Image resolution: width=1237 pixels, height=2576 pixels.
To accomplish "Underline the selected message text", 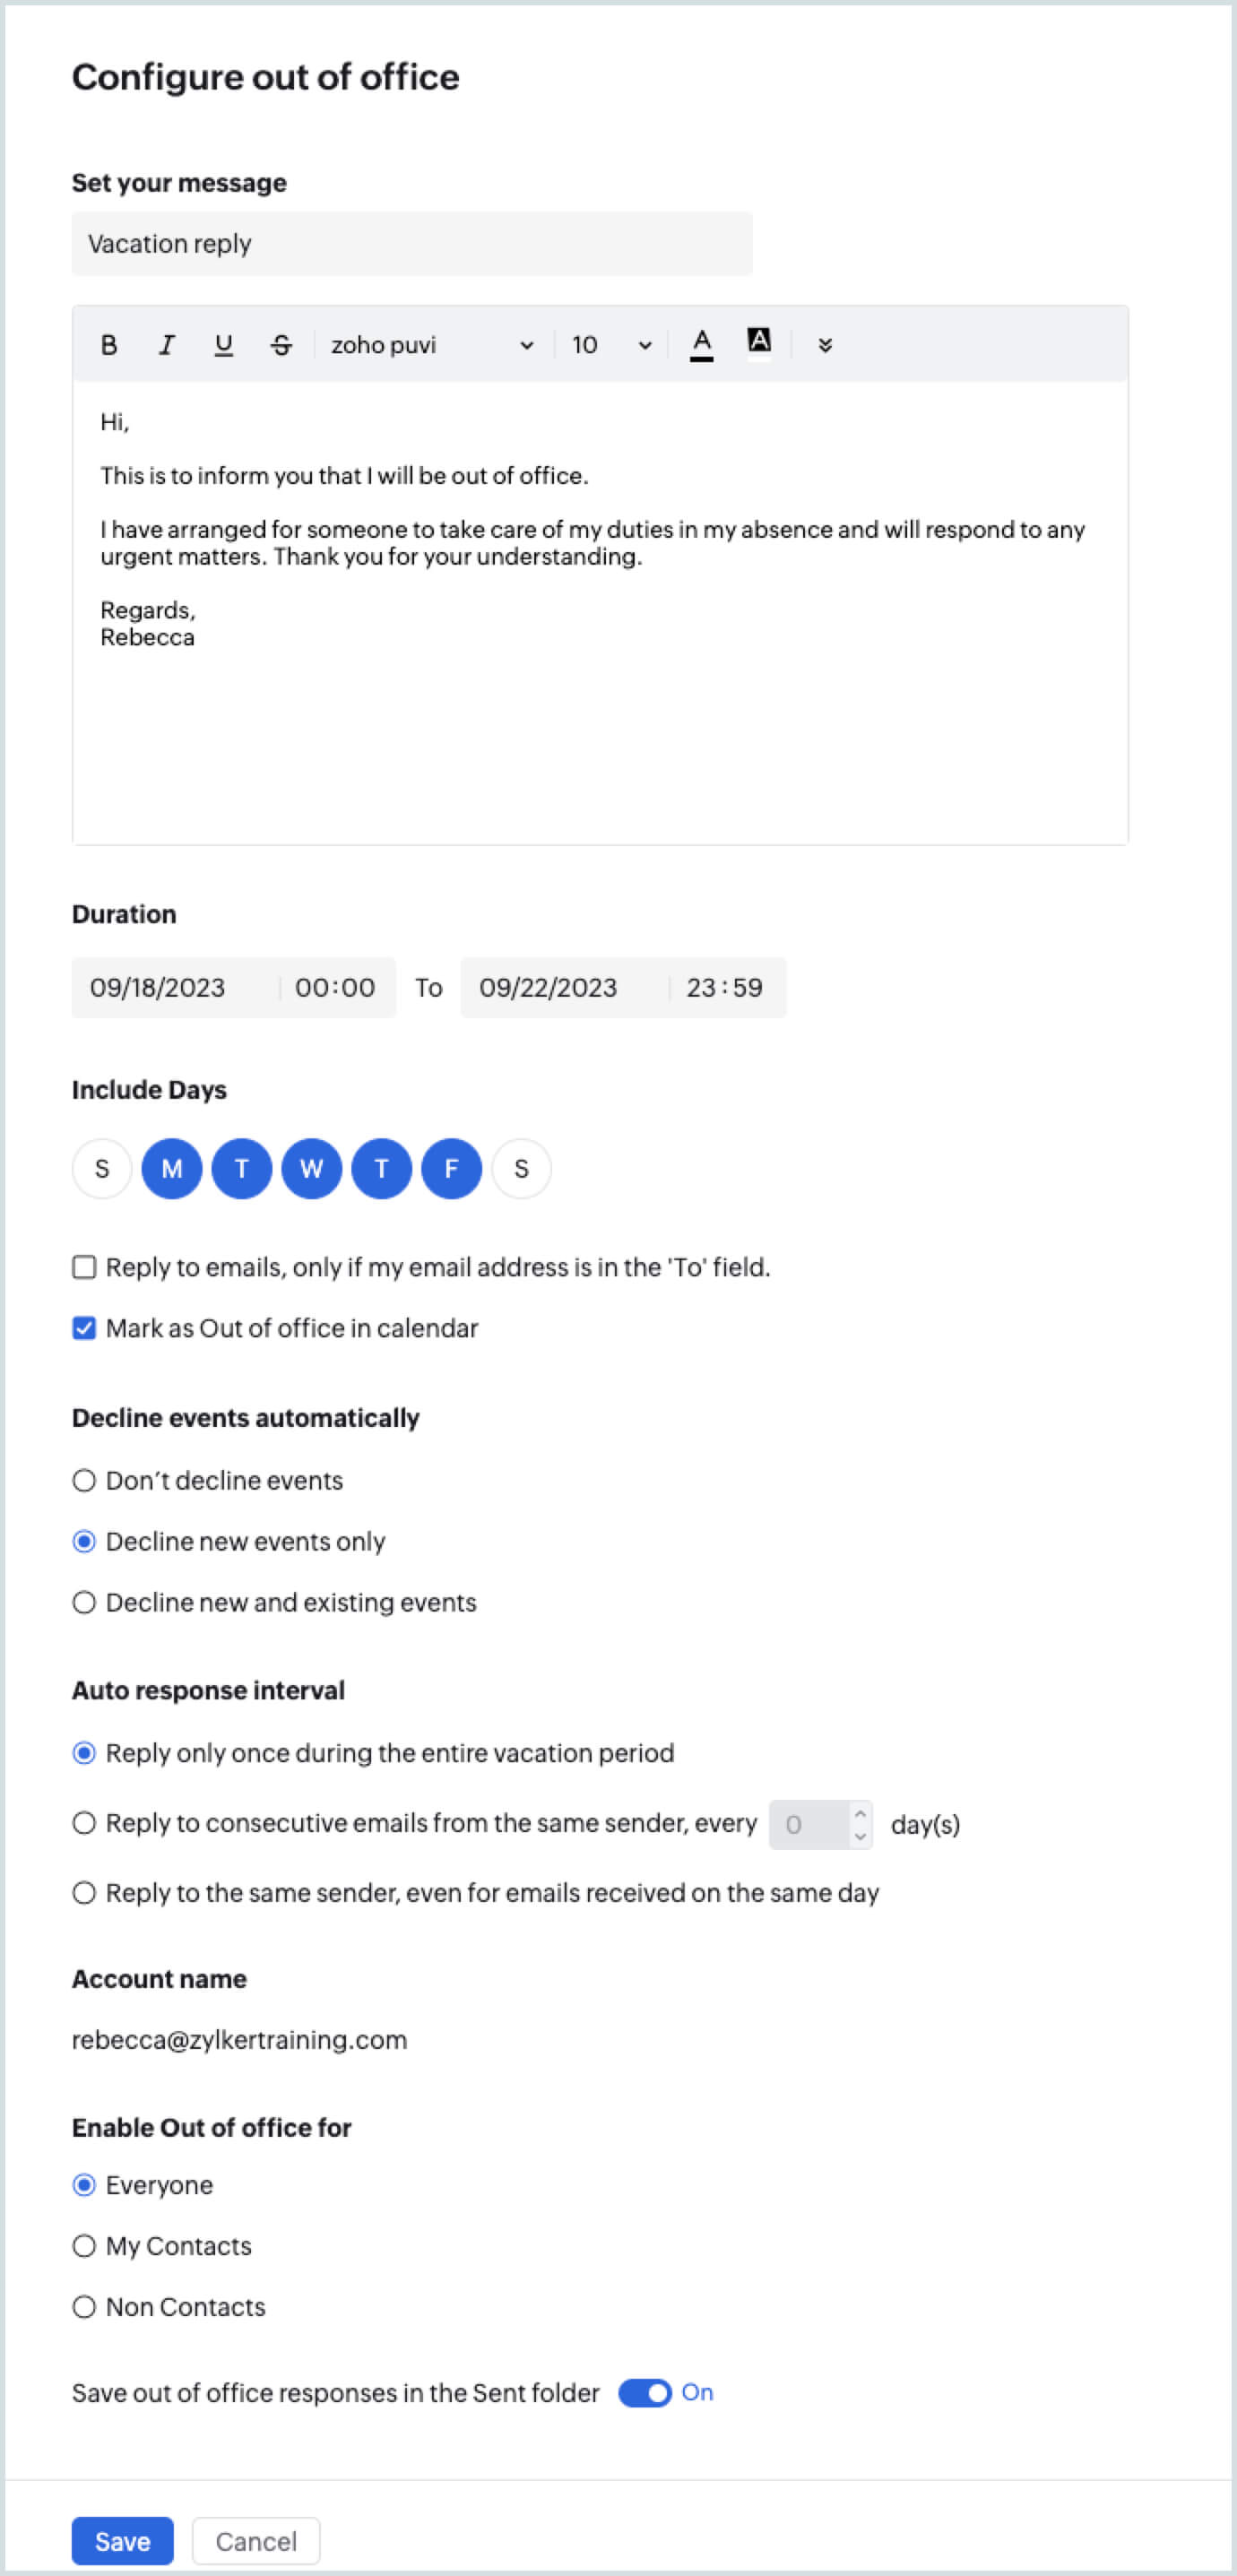I will [x=224, y=345].
